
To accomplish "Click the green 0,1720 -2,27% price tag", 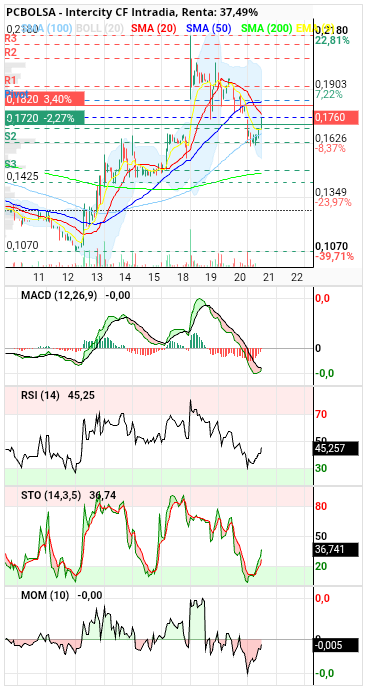I will [x=45, y=117].
